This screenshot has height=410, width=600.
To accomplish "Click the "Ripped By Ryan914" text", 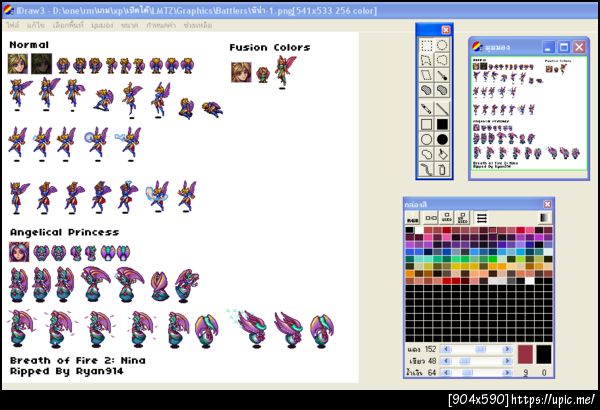I will [67, 371].
